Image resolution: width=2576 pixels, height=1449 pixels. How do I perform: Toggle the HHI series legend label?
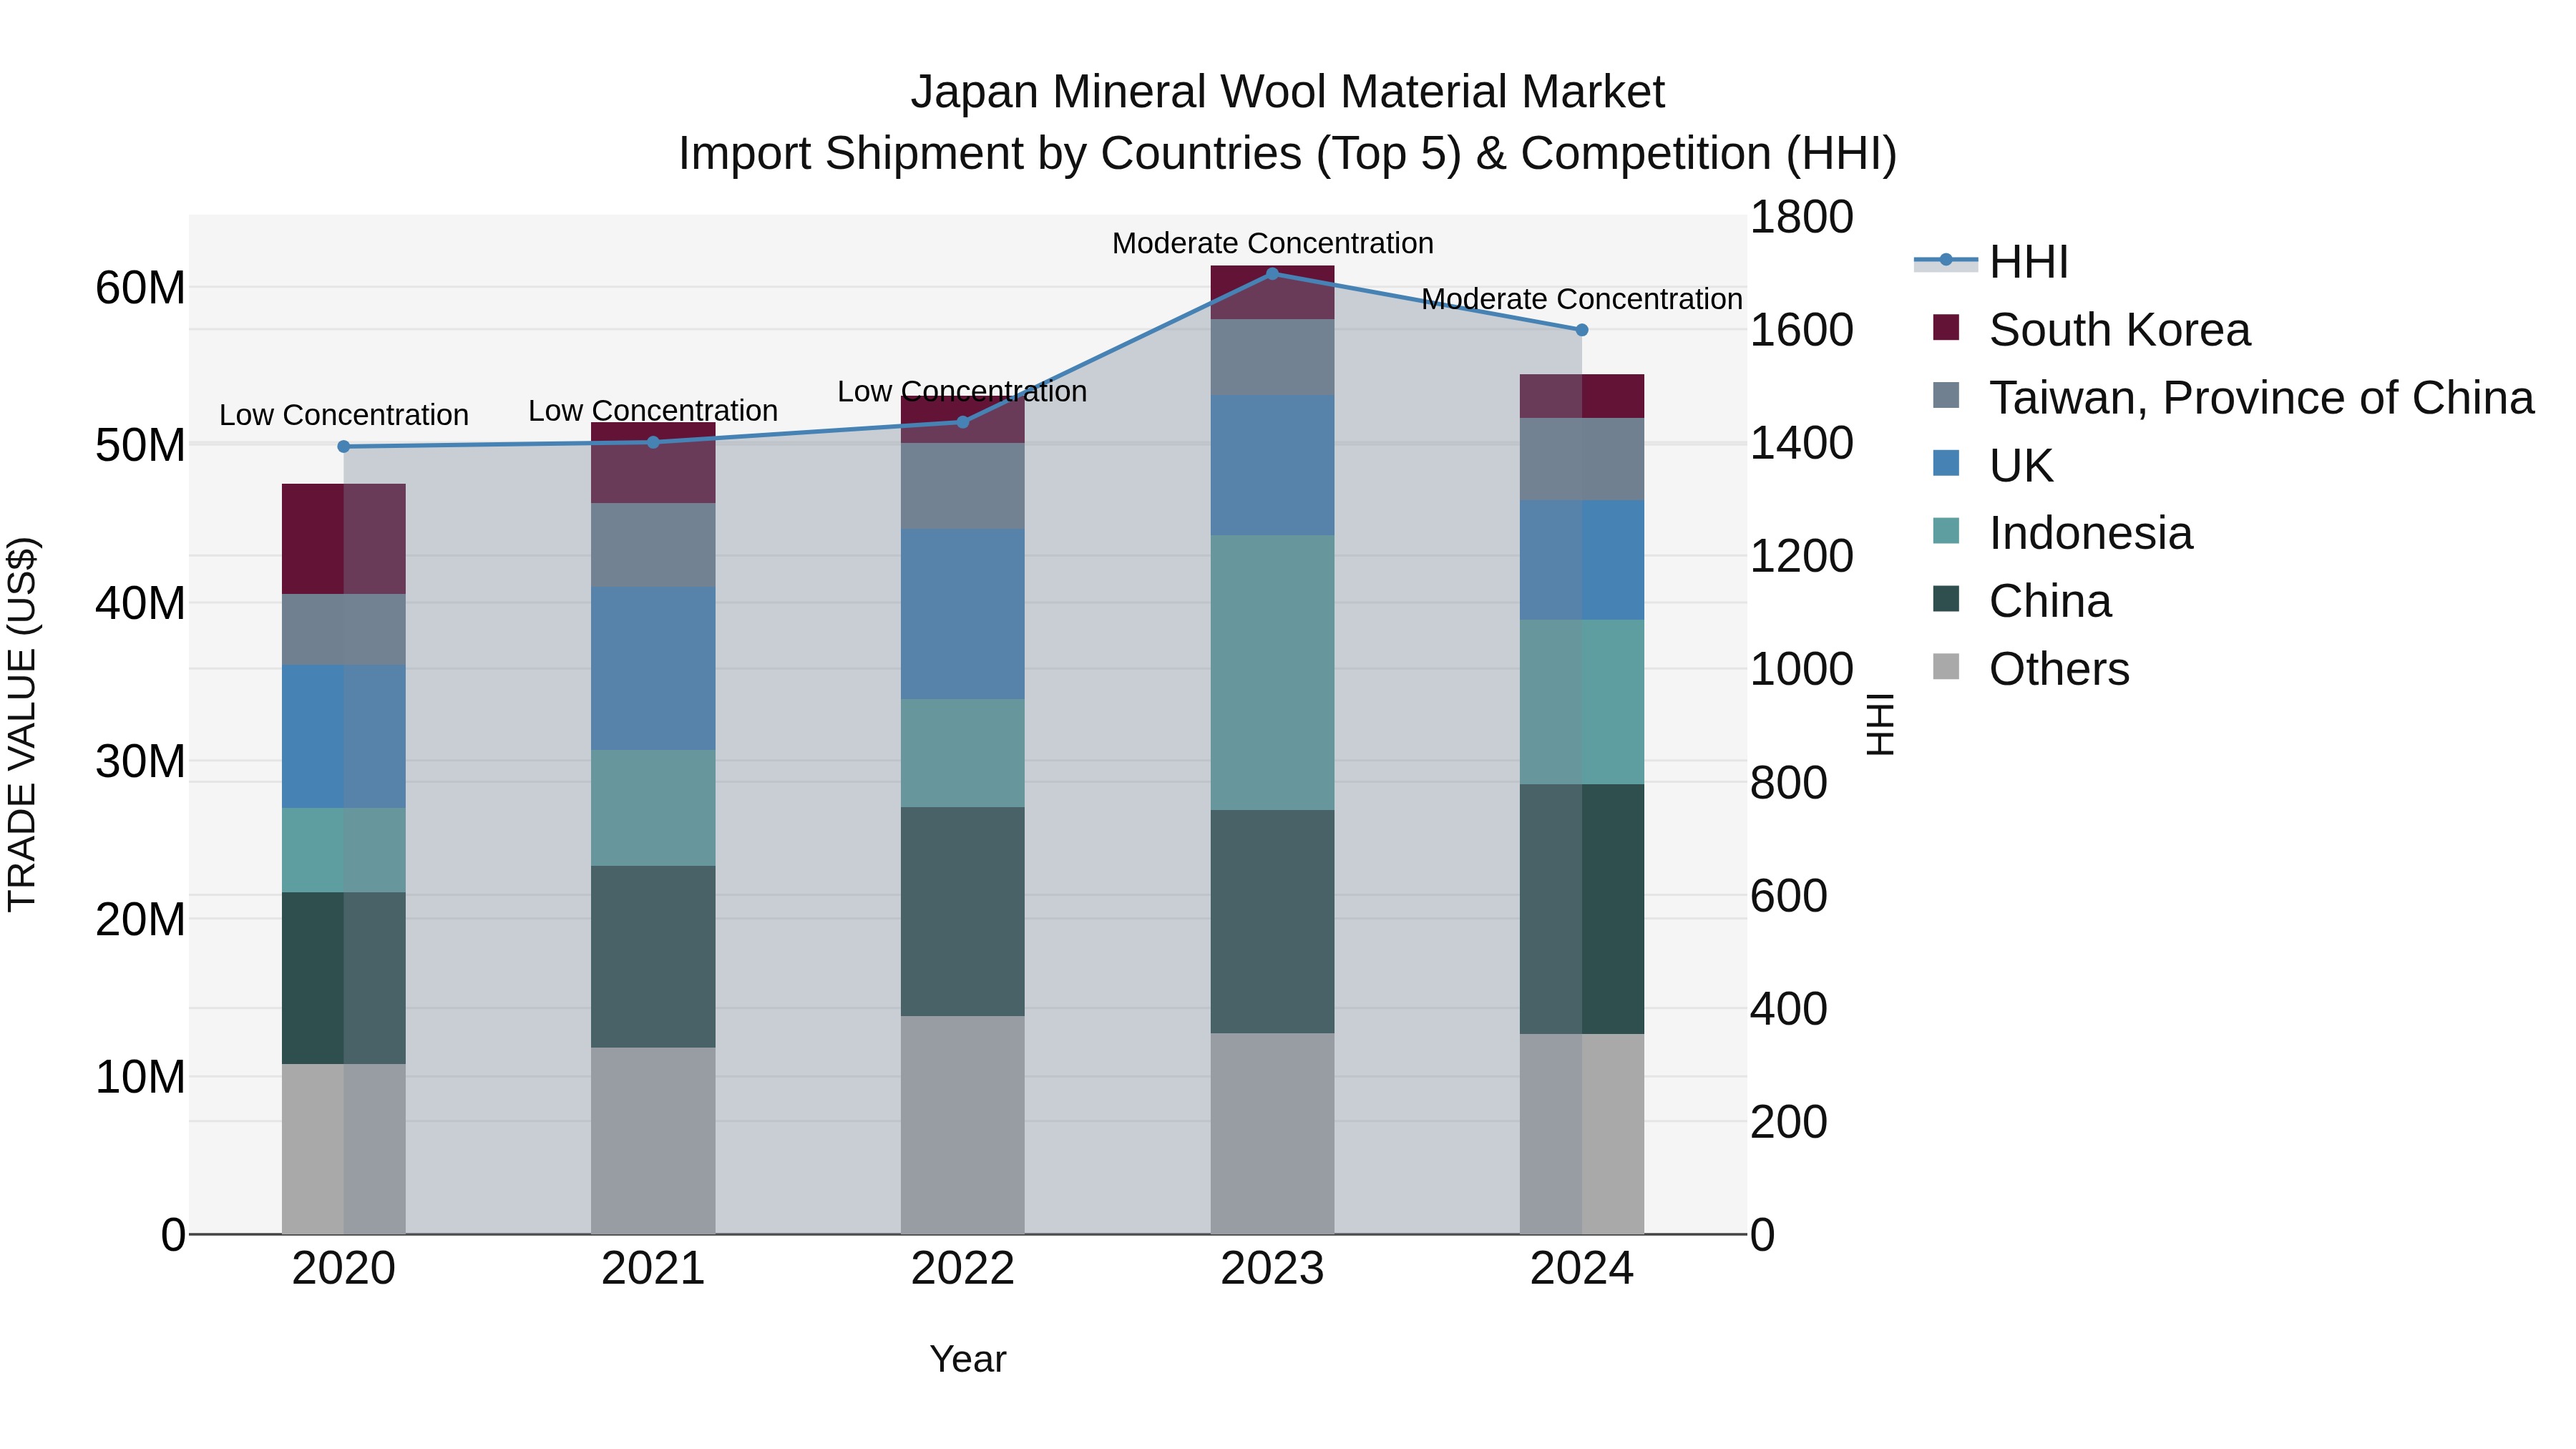click(x=2028, y=262)
